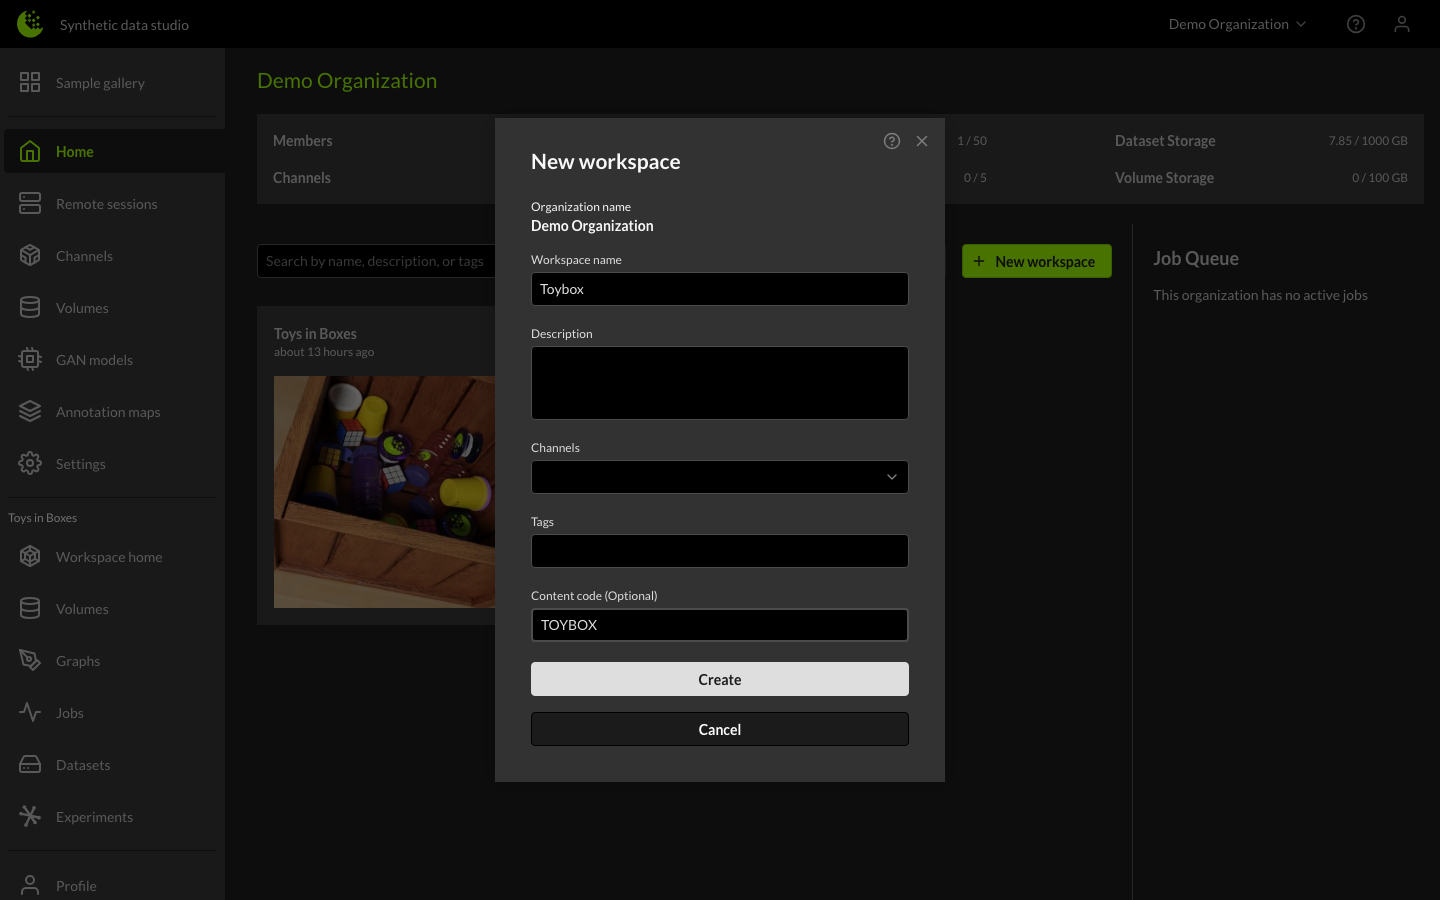
Task: Open the Synthetic data studio logo
Action: 30,23
